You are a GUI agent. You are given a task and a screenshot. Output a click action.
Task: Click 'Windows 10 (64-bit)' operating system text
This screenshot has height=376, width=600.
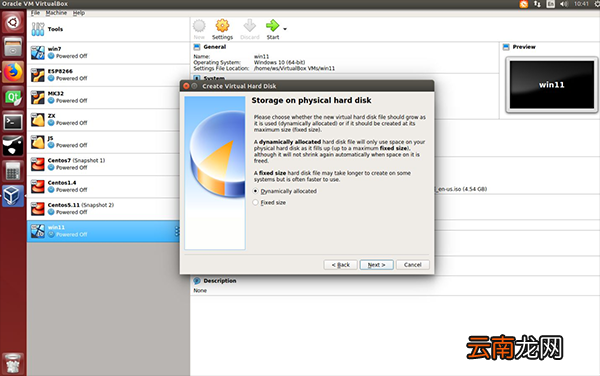(x=279, y=62)
